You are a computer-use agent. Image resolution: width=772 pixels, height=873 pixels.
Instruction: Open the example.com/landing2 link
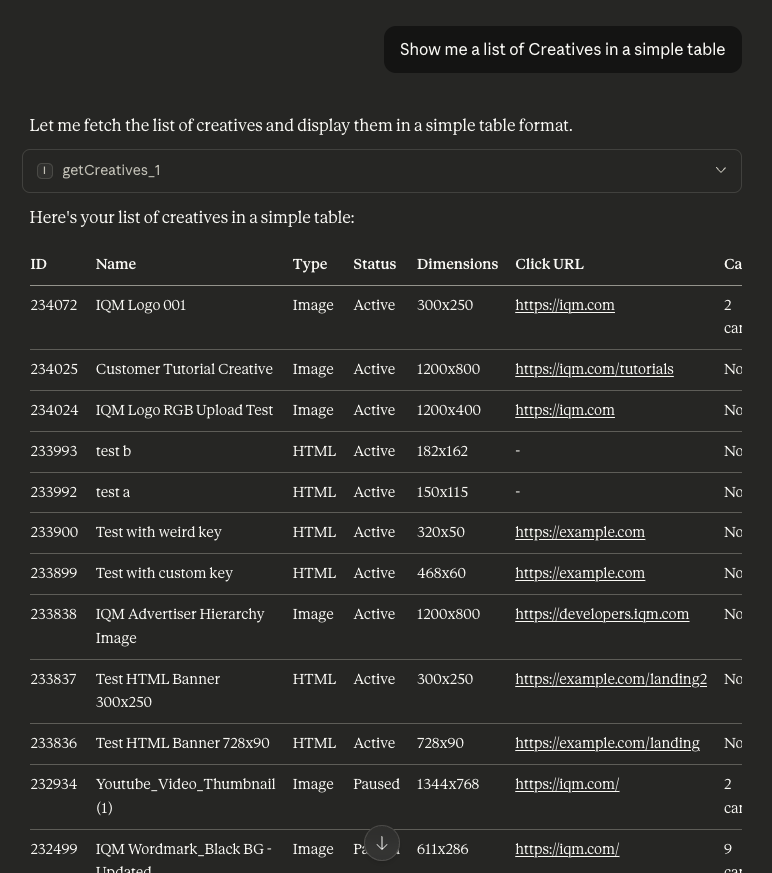611,679
